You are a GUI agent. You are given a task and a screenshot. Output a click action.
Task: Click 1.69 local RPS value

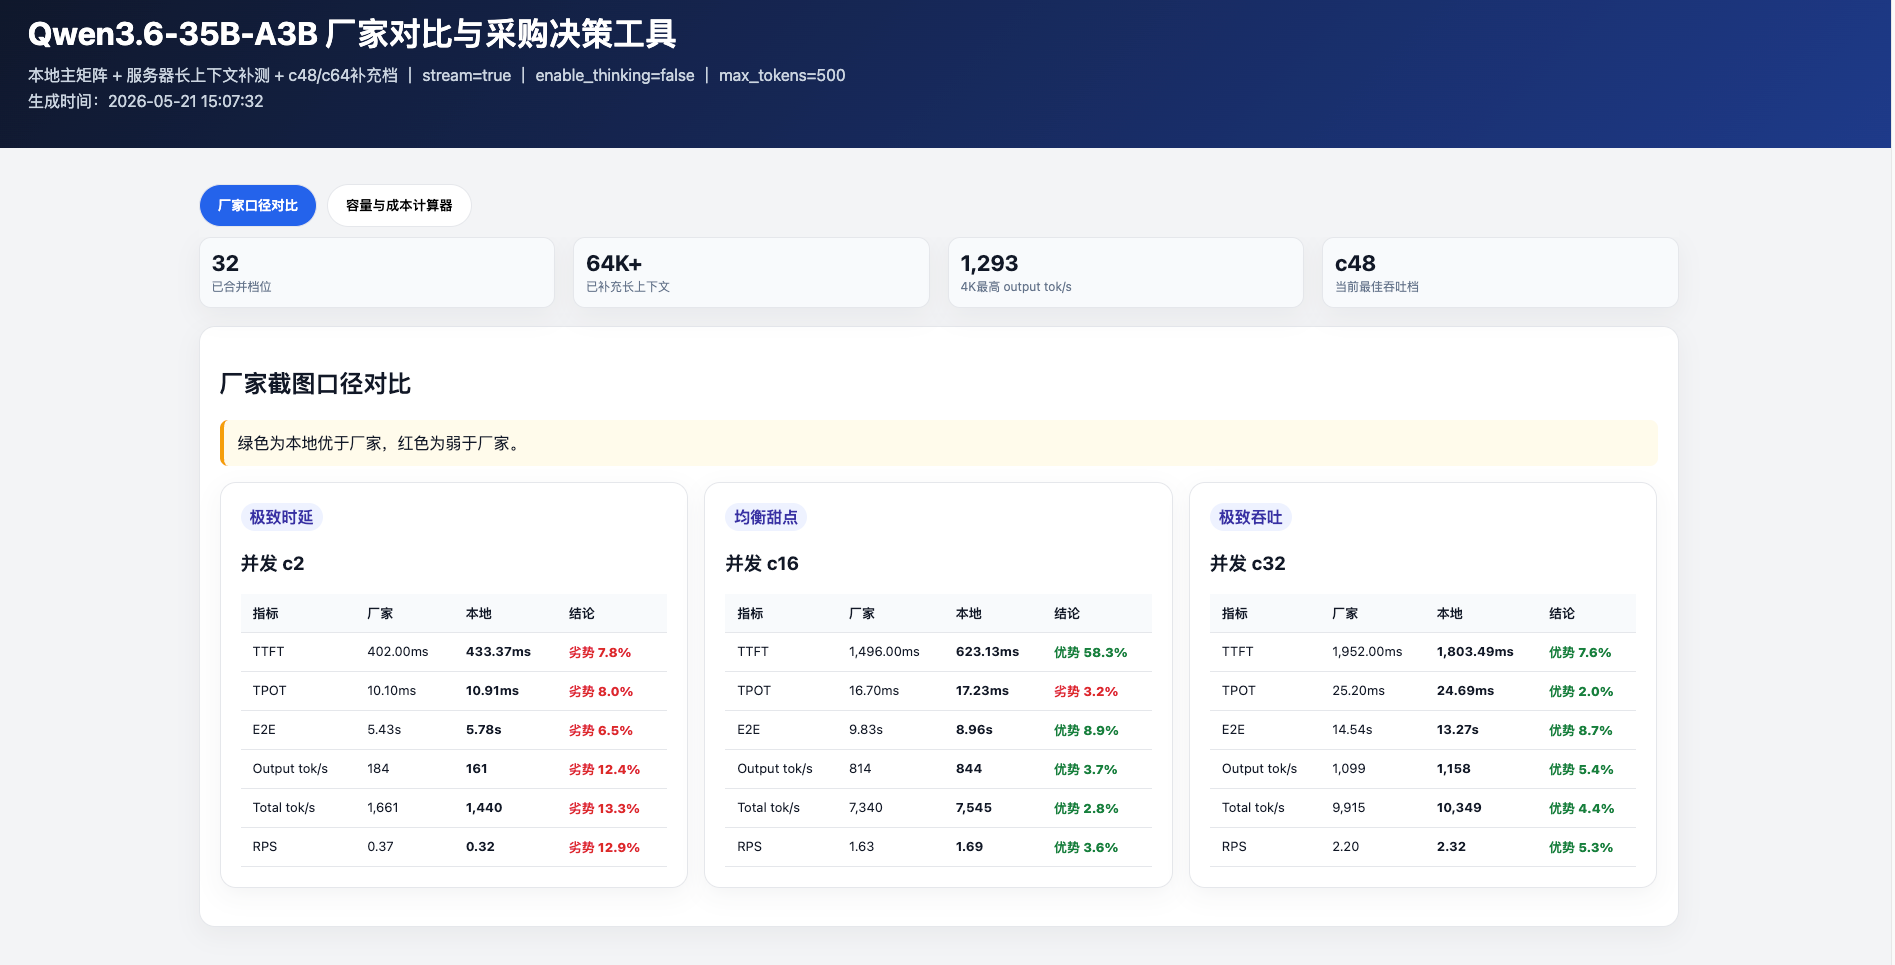[969, 847]
